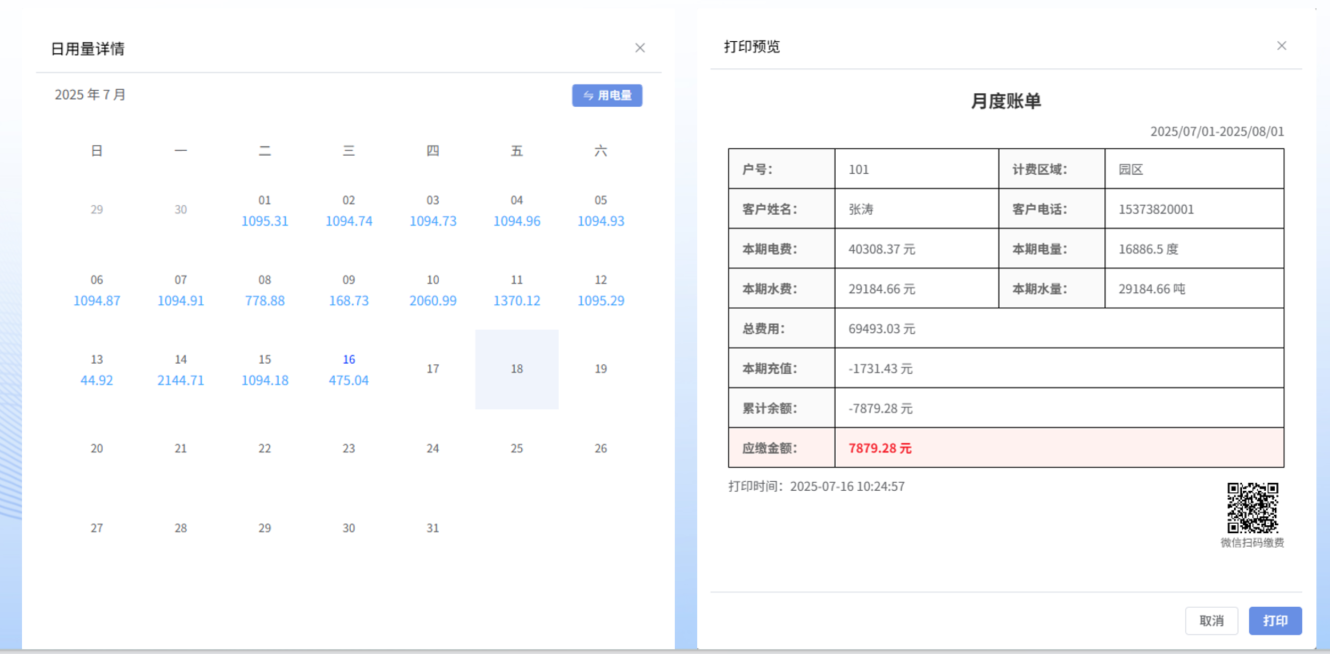Select July 01 with value 1095.31
1330x654 pixels.
[265, 210]
